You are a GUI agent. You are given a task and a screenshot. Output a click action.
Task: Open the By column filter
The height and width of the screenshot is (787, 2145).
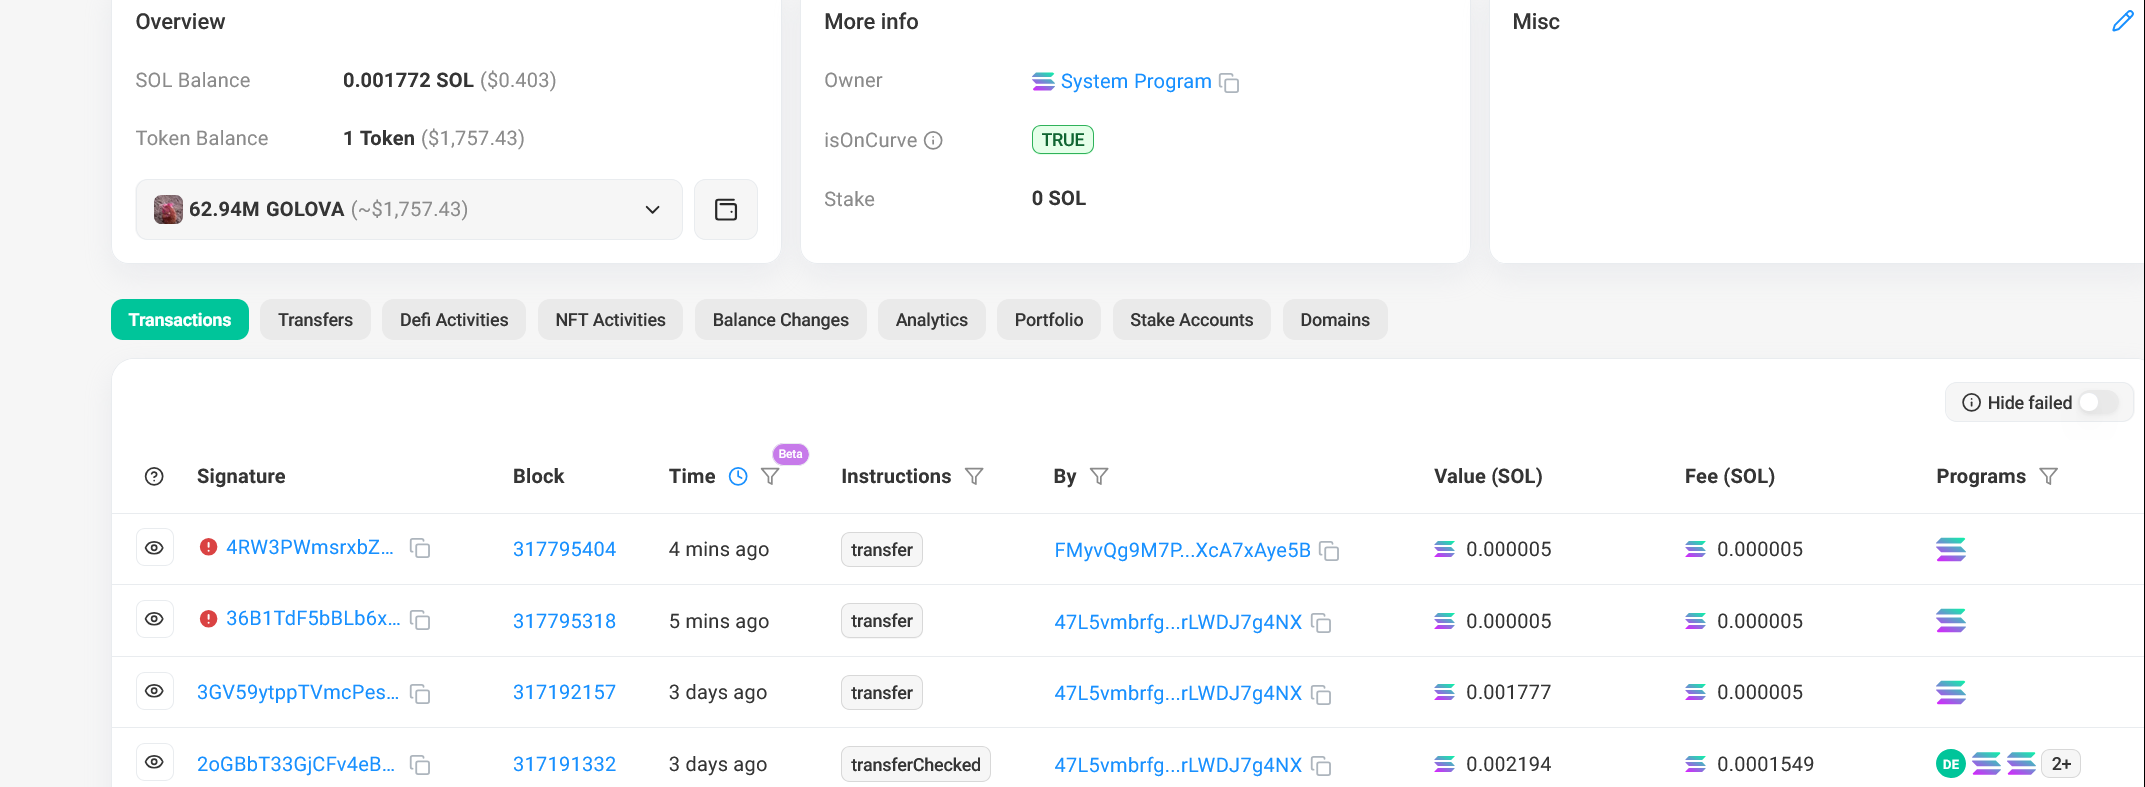coord(1099,477)
